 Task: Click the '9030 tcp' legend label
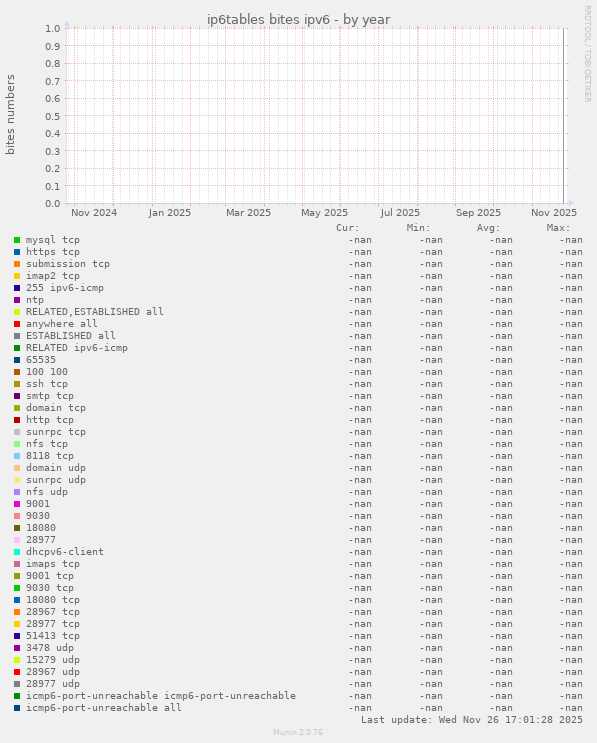tap(50, 588)
